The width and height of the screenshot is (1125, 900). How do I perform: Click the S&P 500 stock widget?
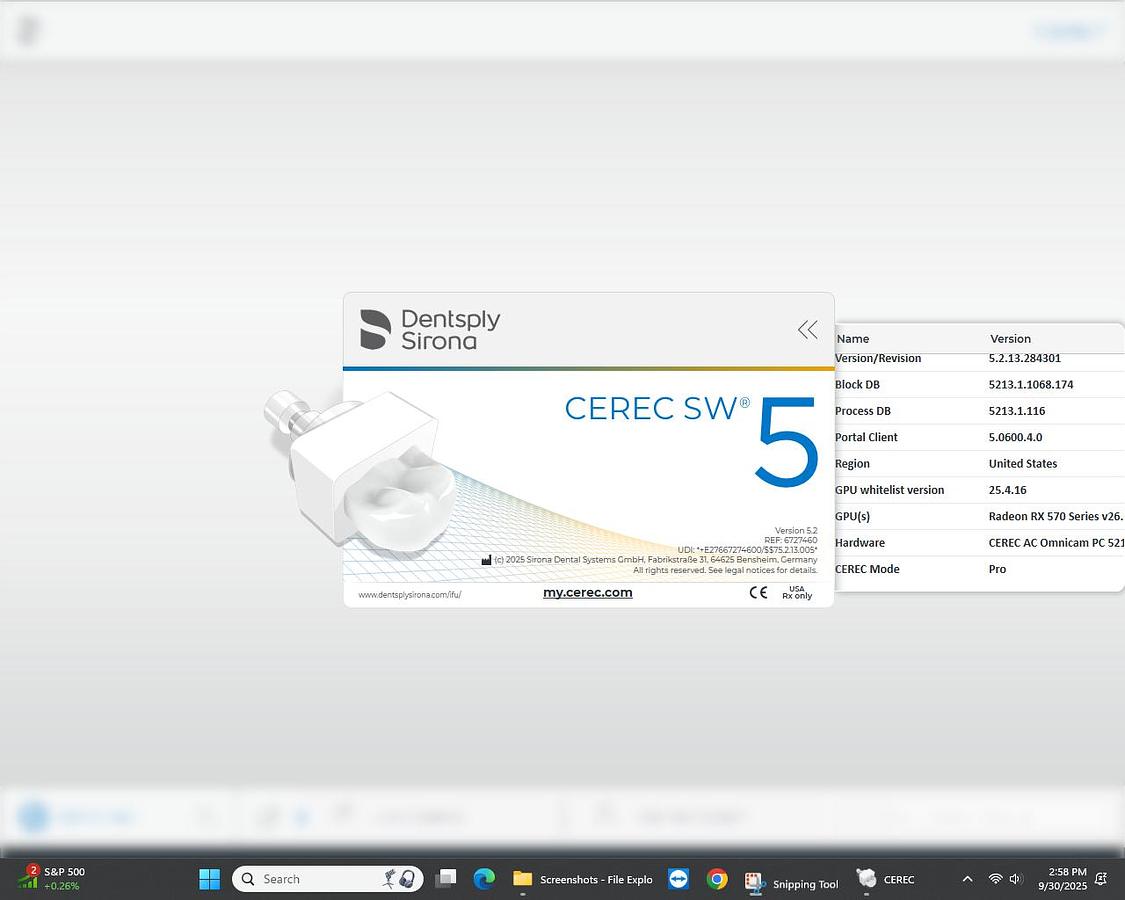45,879
